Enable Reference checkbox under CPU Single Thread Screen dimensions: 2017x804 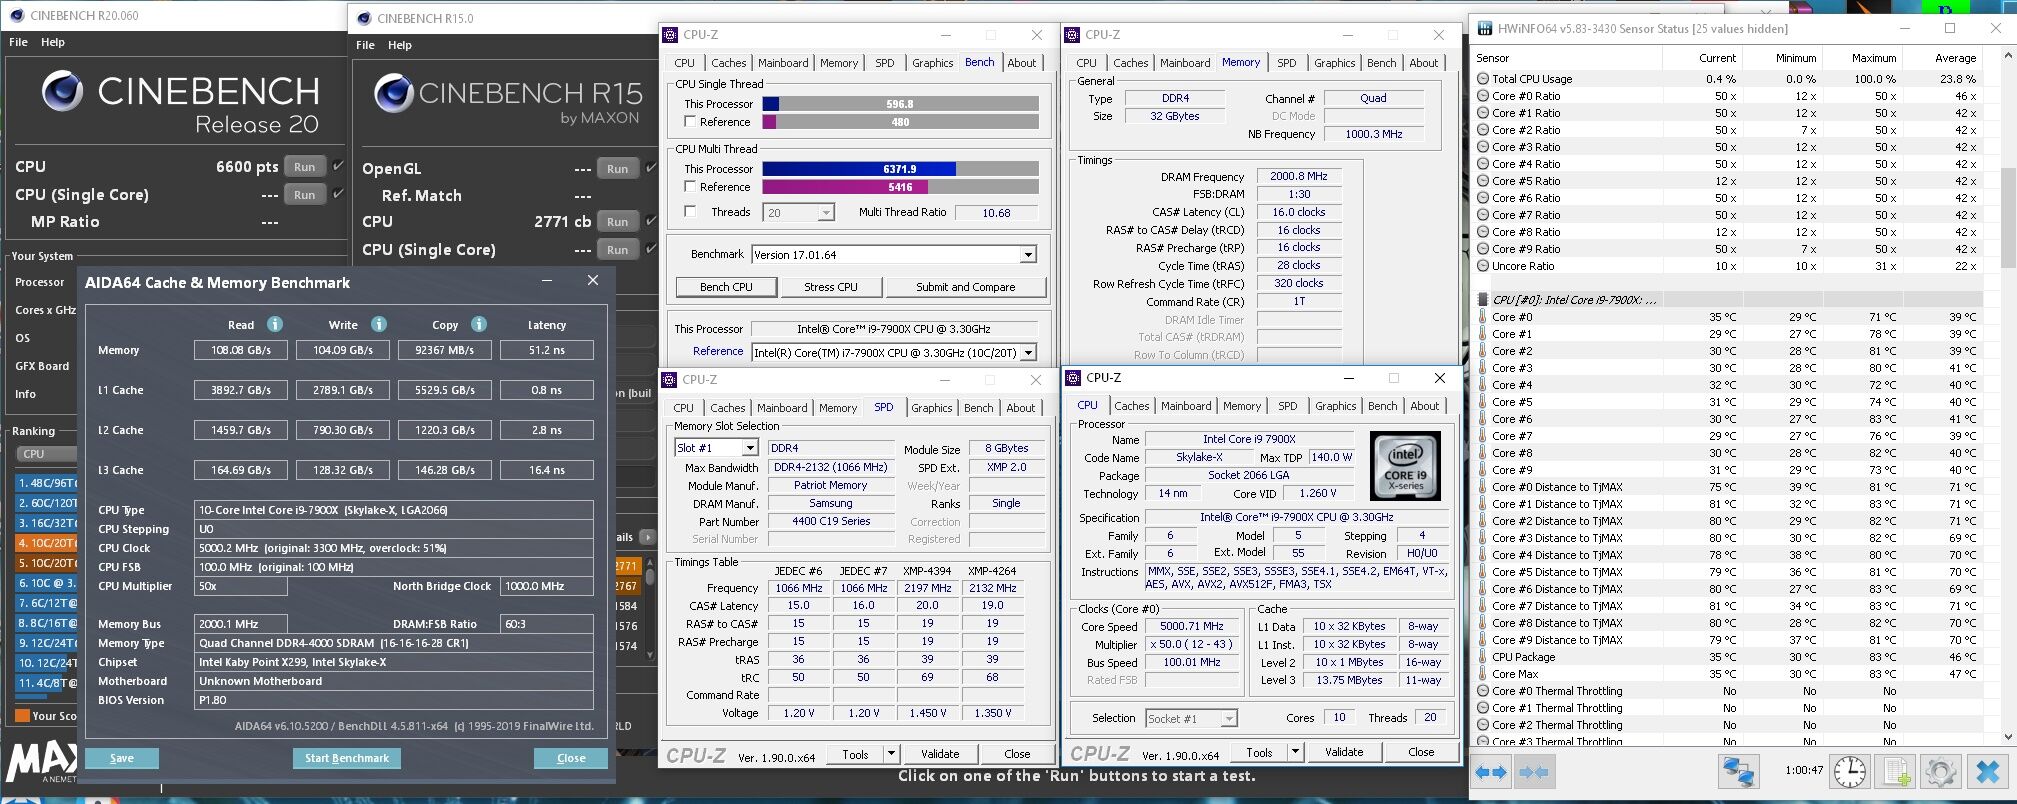(x=690, y=121)
